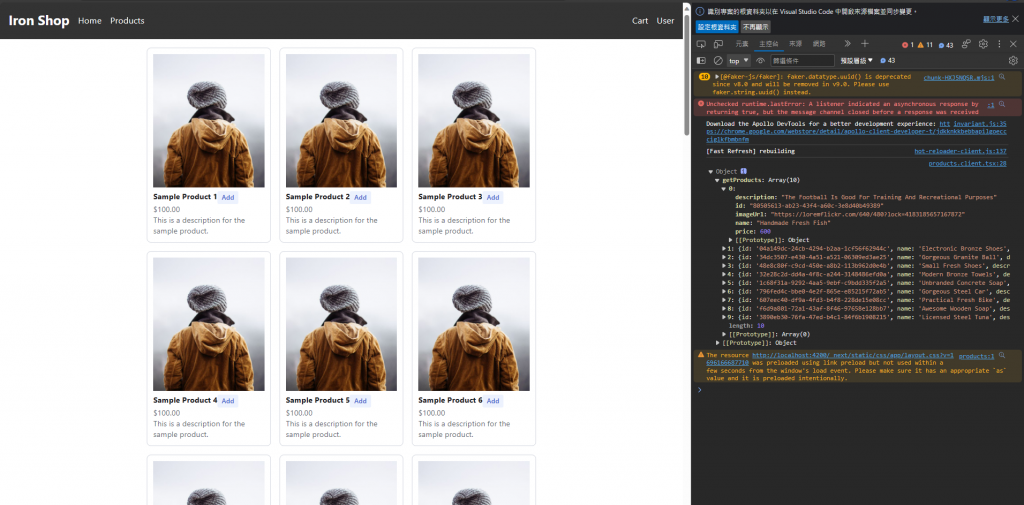The width and height of the screenshot is (1024, 505).
Task: Open the default log levels dropdown
Action: (856, 61)
